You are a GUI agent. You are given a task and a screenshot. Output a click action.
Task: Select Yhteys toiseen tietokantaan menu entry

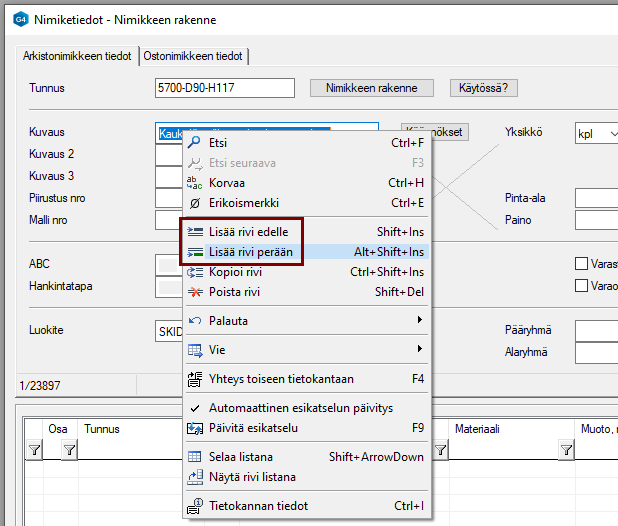tap(281, 379)
